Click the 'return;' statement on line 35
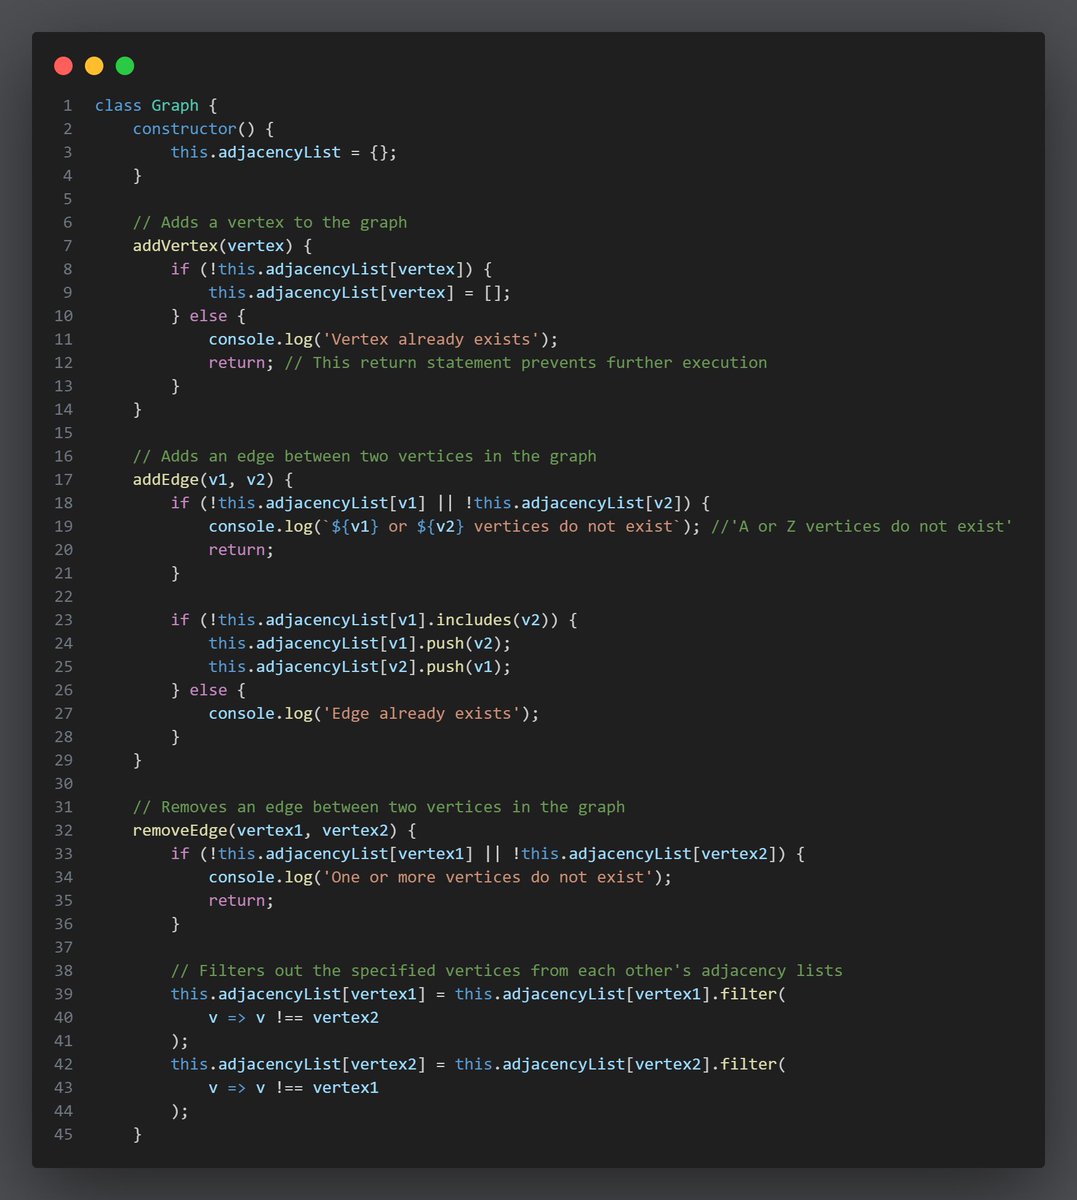This screenshot has width=1077, height=1200. click(x=241, y=900)
